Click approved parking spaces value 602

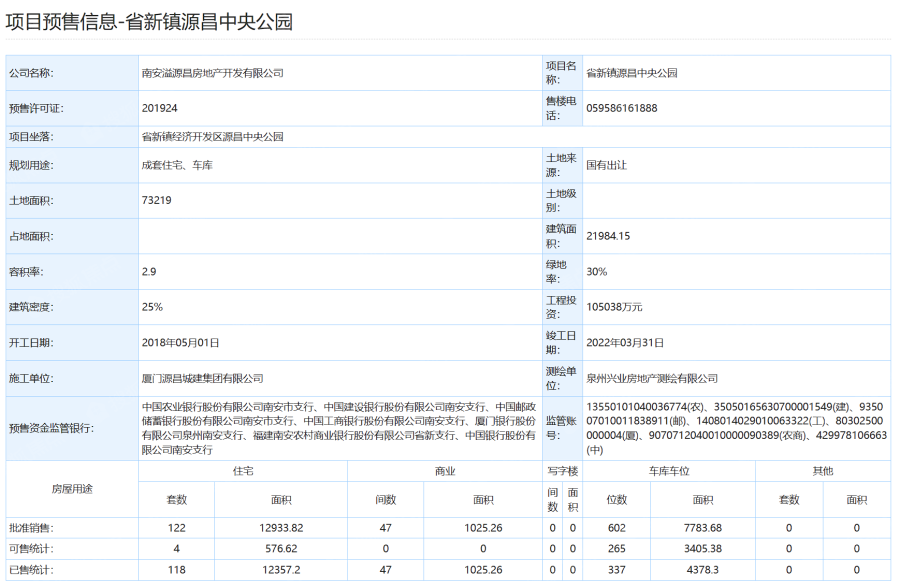[x=616, y=528]
